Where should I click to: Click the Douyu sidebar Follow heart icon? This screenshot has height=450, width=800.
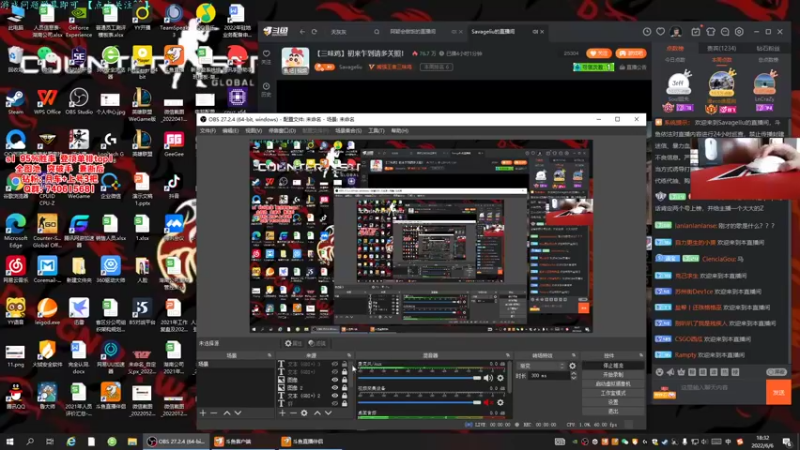tap(266, 56)
